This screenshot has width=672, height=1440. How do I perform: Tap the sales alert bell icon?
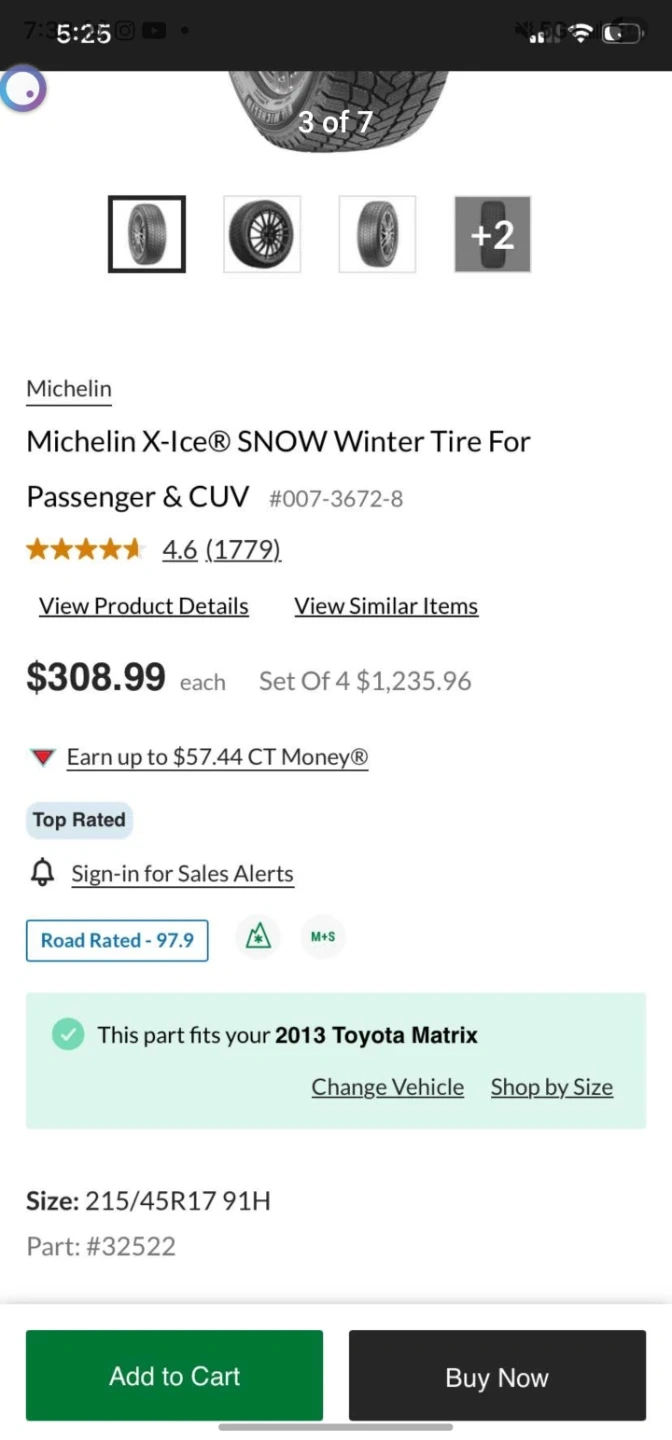click(42, 873)
